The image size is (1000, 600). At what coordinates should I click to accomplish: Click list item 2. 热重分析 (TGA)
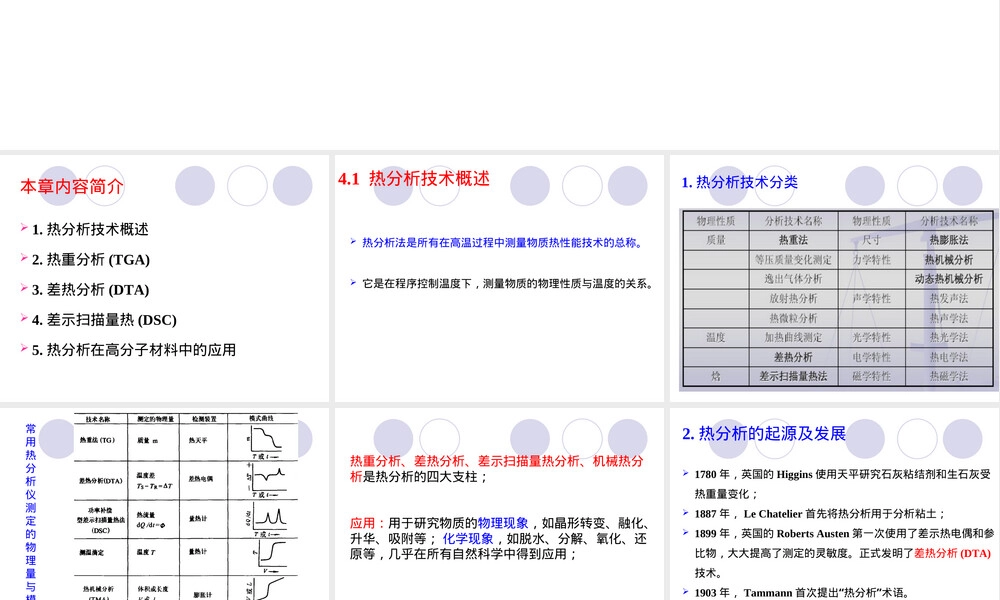(91, 260)
